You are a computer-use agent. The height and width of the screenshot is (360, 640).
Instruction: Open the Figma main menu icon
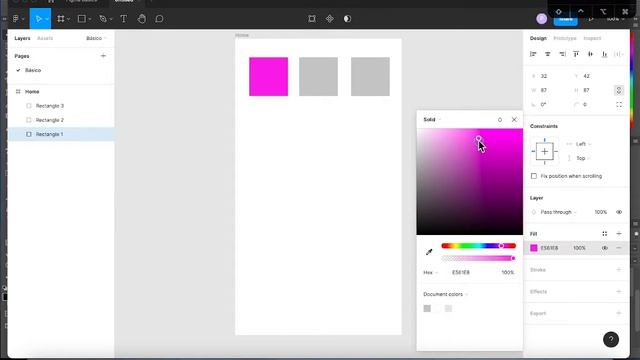(16, 19)
